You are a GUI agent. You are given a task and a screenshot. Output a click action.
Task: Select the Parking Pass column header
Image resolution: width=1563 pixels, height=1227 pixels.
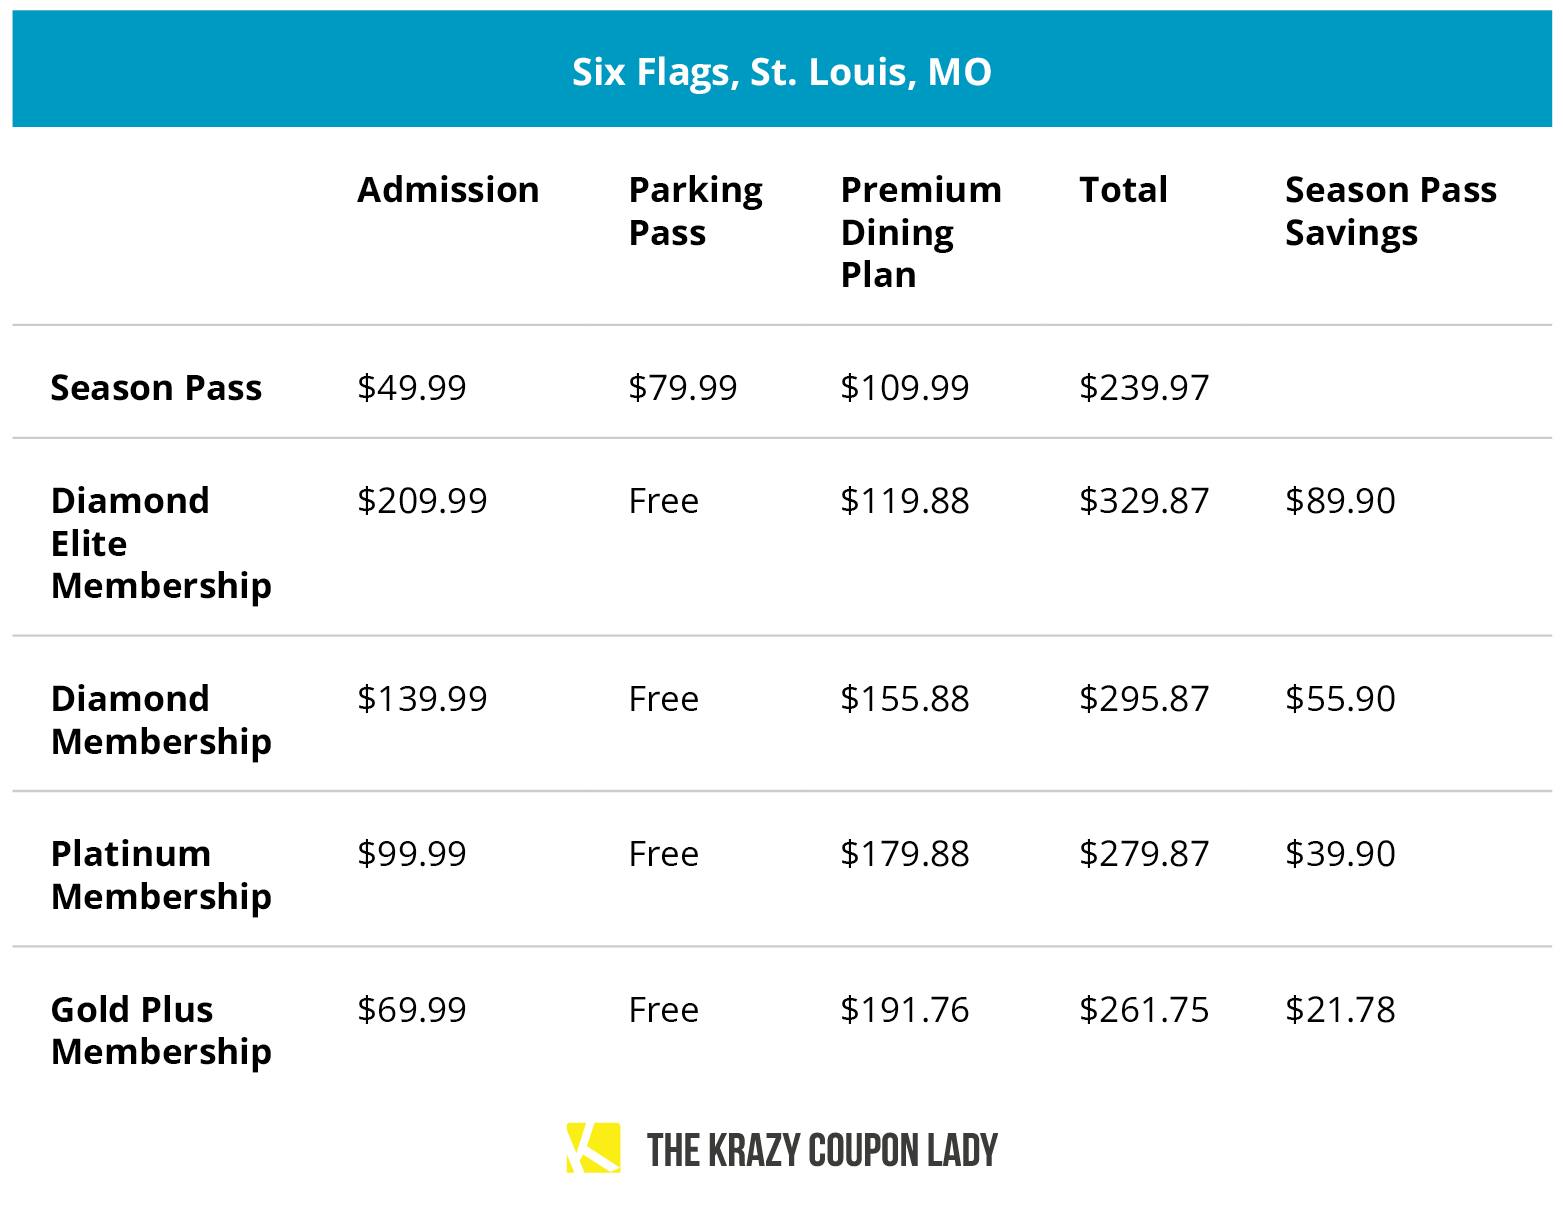(695, 211)
